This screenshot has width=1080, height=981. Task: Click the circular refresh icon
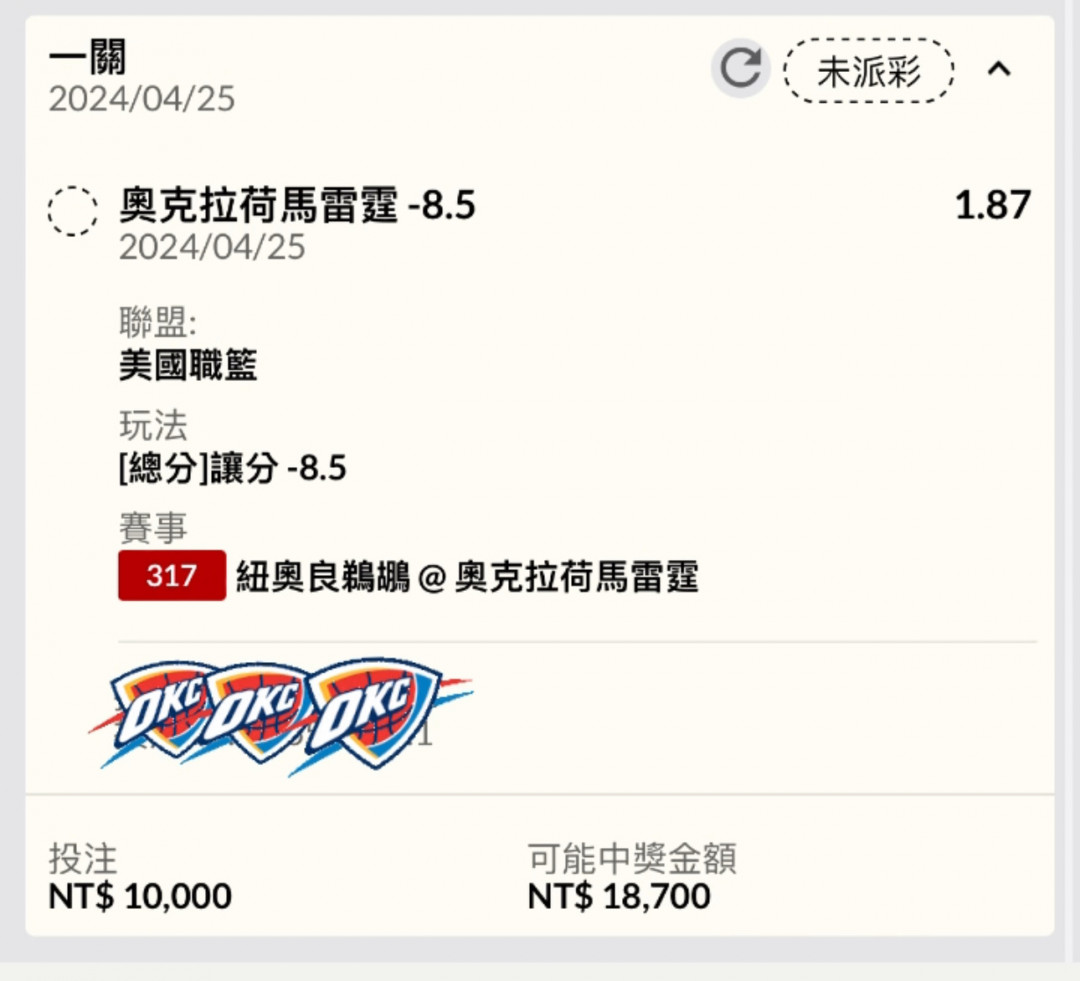[x=740, y=68]
